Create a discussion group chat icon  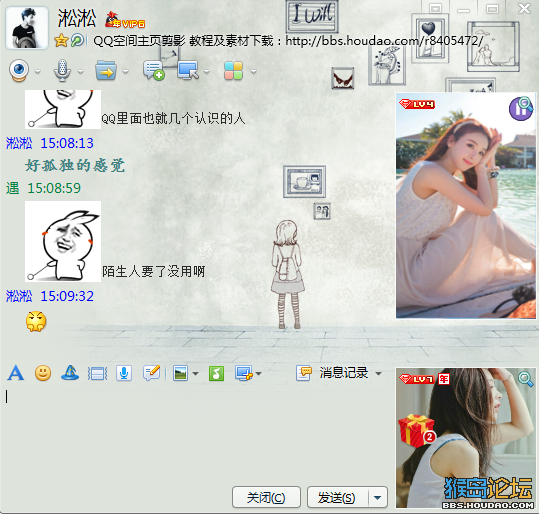[x=153, y=71]
